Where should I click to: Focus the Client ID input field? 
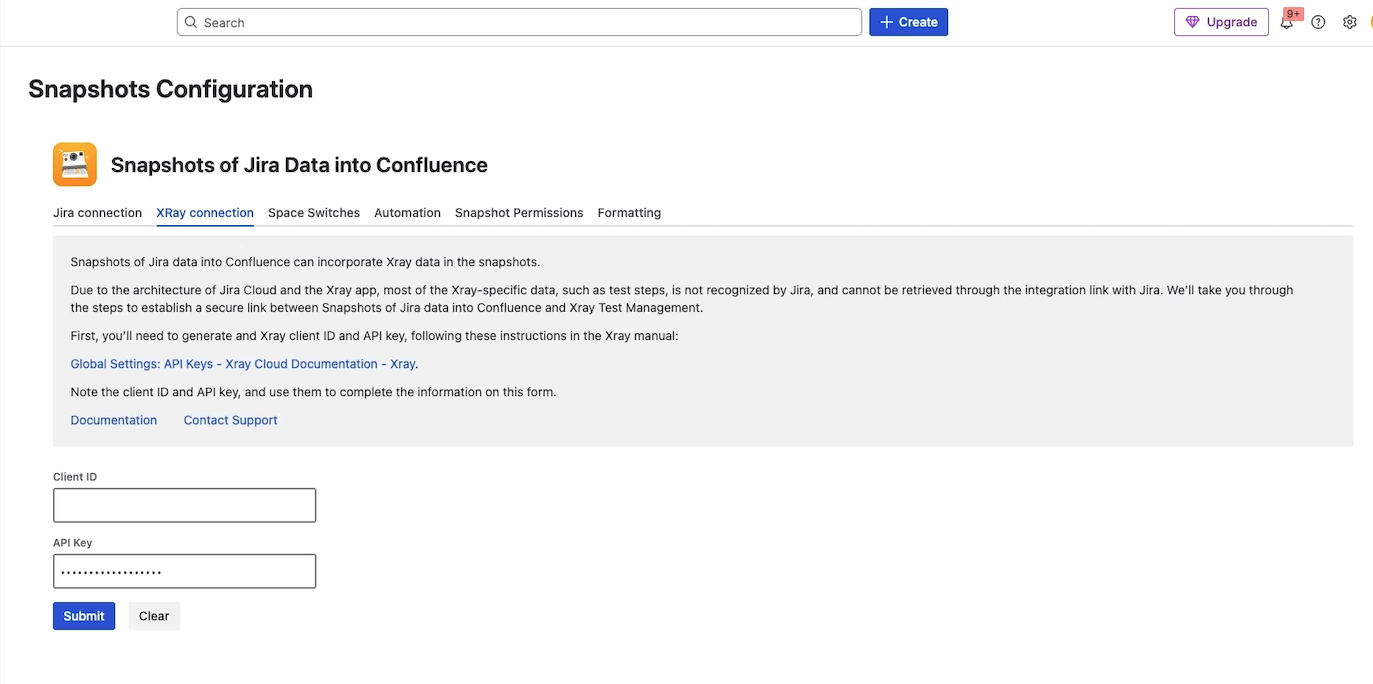[x=184, y=505]
